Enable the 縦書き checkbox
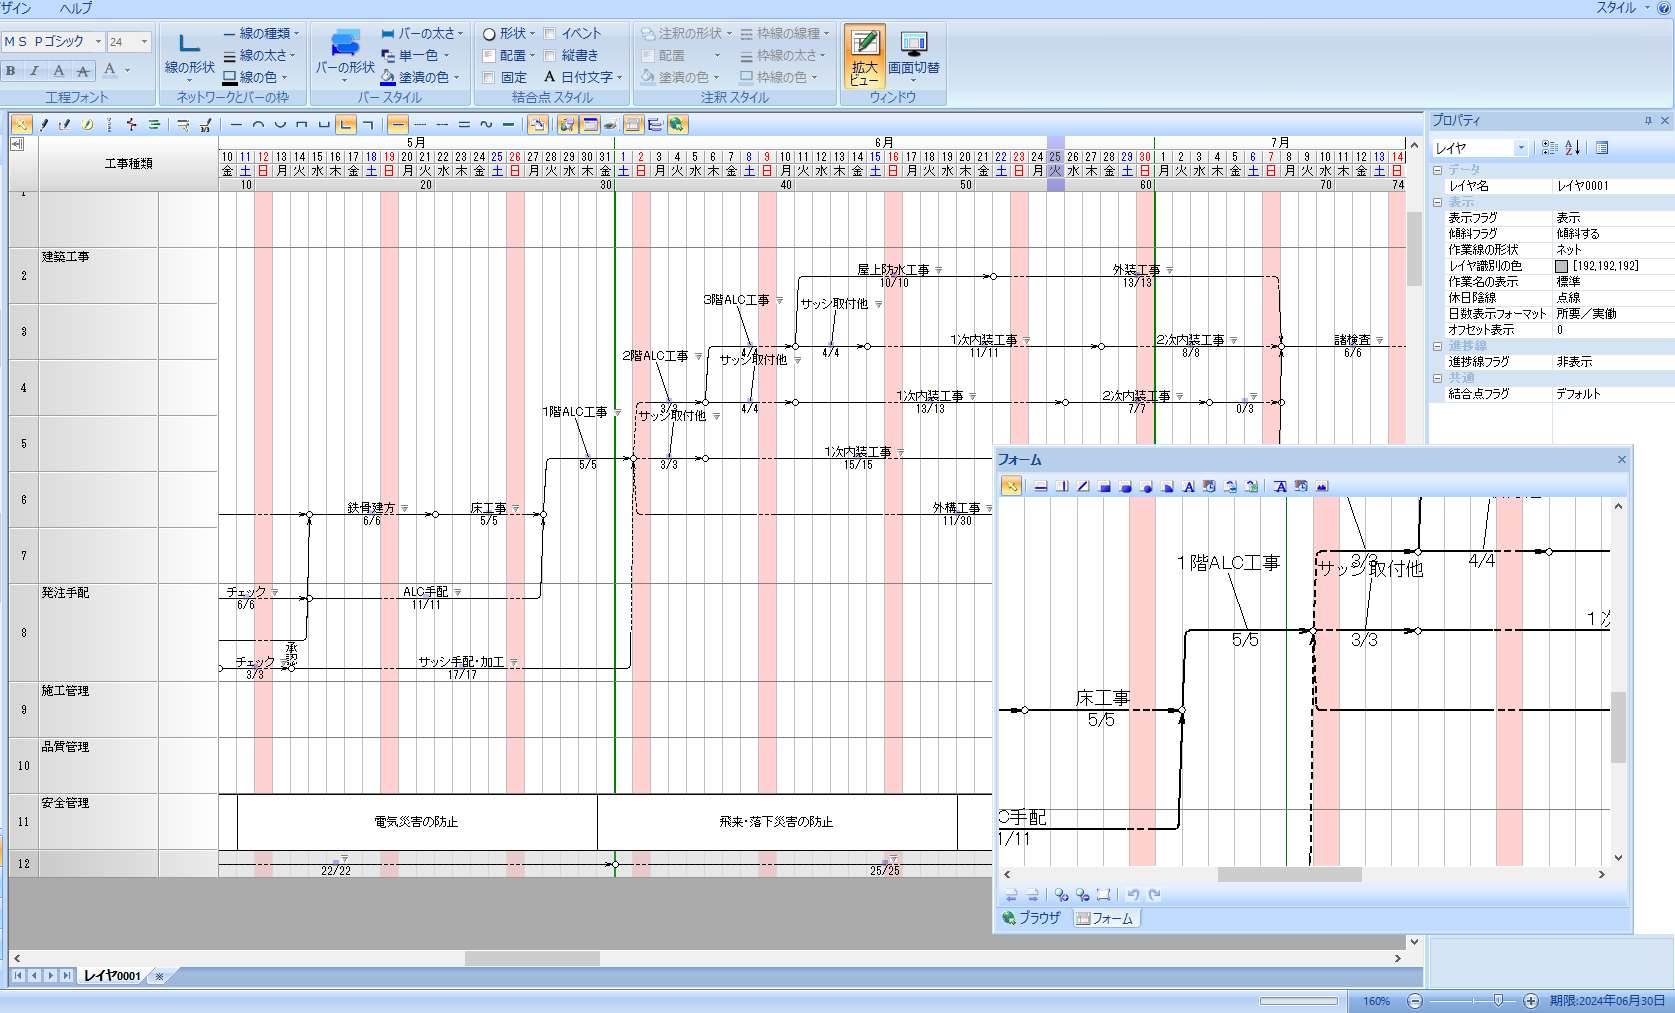 [550, 56]
